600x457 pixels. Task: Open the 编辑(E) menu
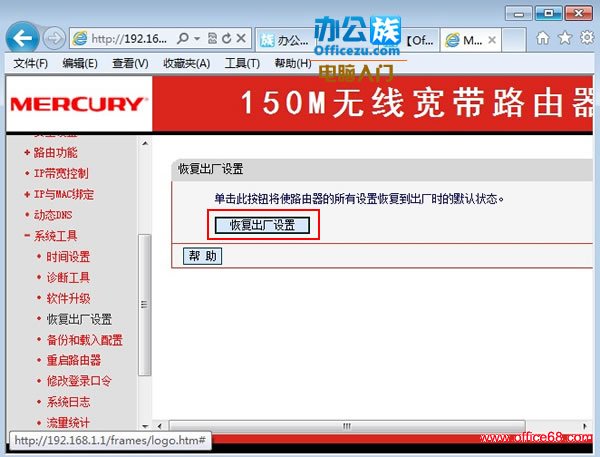(x=80, y=63)
